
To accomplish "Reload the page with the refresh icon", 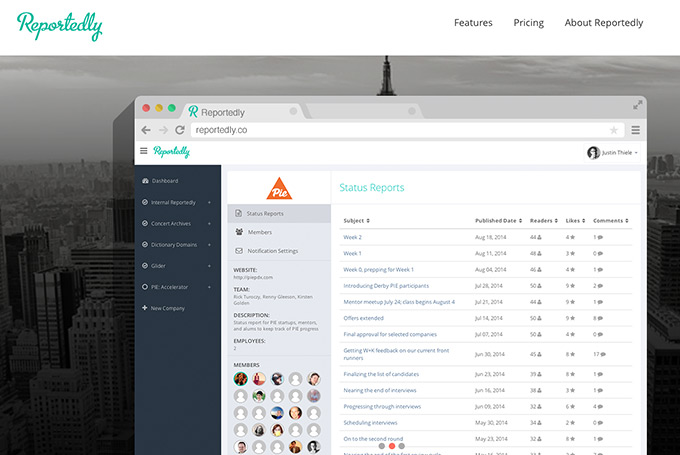I will (x=180, y=130).
